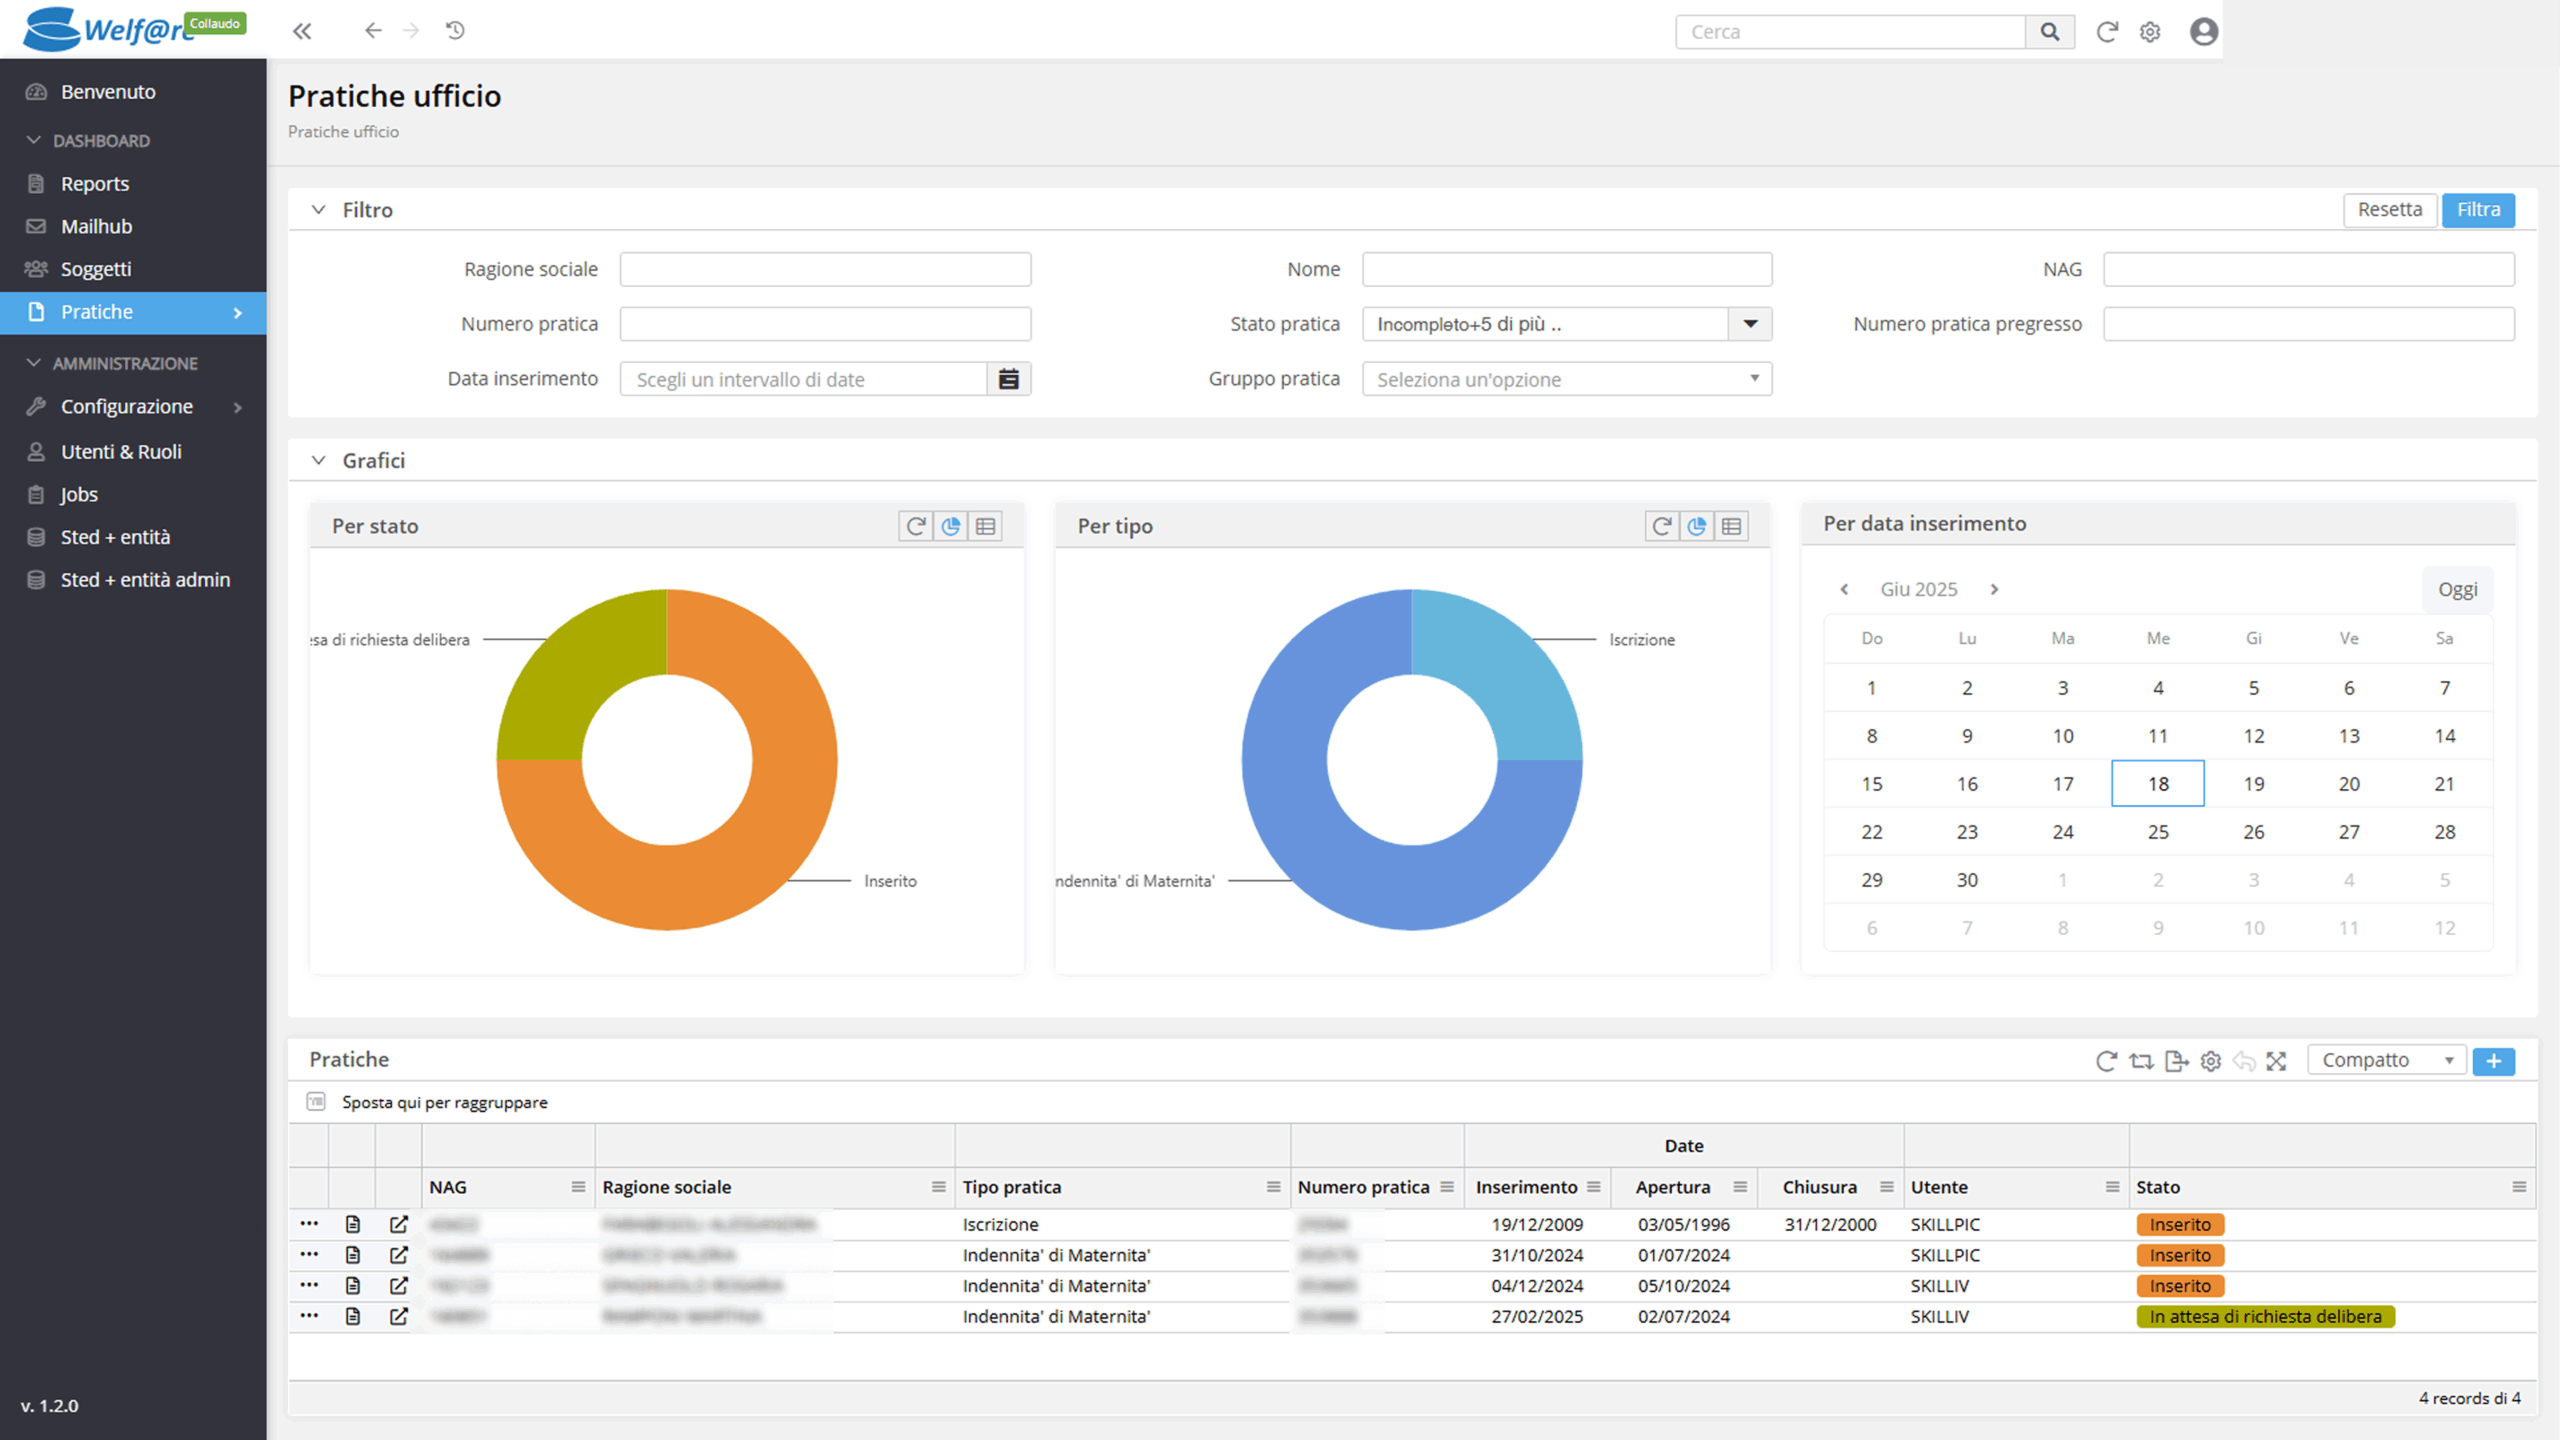Select day 25 in the calendar
The height and width of the screenshot is (1440, 2560).
(x=2158, y=831)
